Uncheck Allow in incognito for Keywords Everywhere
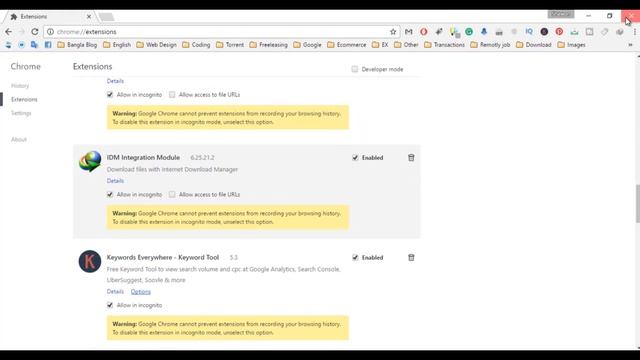The image size is (640, 360). (110, 305)
